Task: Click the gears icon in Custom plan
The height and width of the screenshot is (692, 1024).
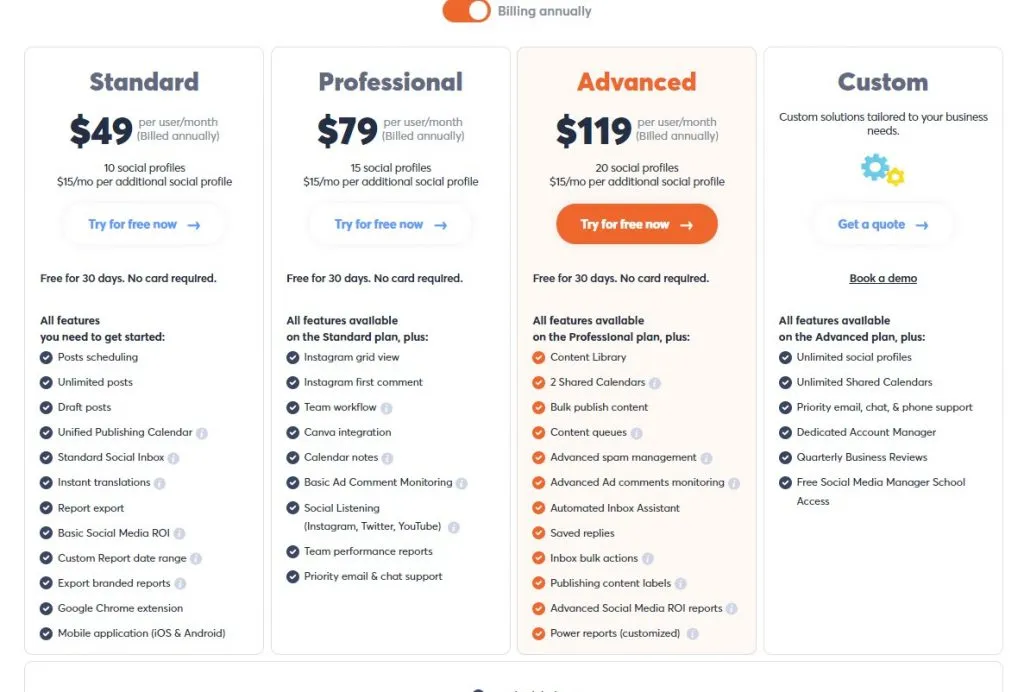Action: (x=882, y=170)
